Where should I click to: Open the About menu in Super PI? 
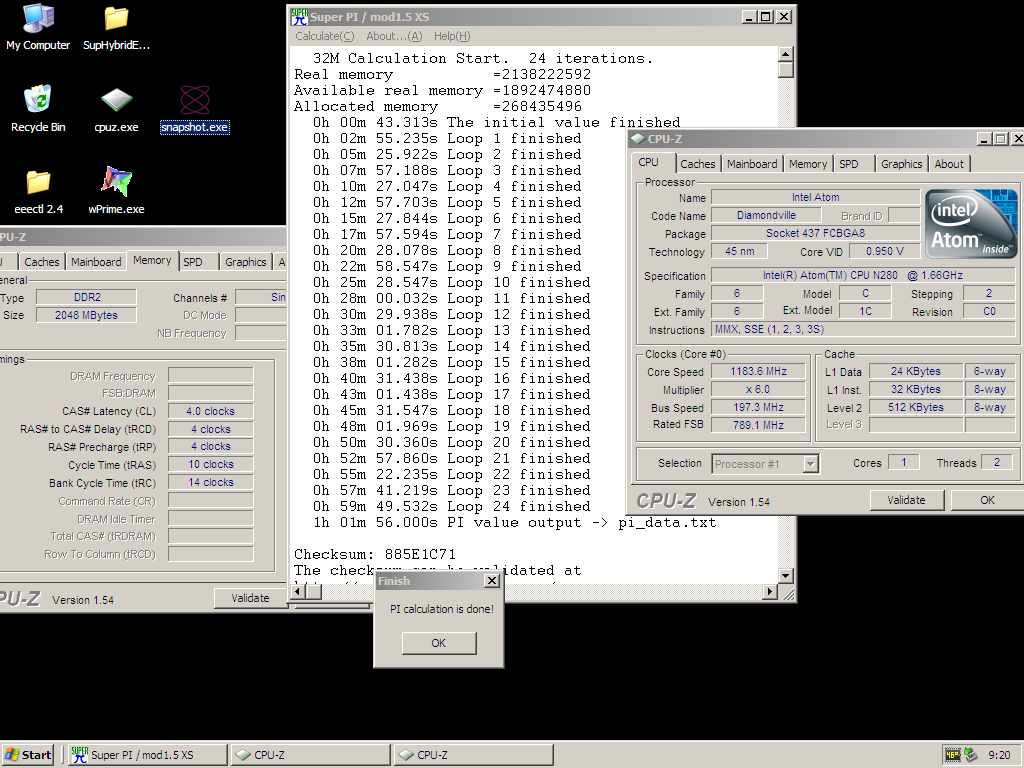pos(394,37)
